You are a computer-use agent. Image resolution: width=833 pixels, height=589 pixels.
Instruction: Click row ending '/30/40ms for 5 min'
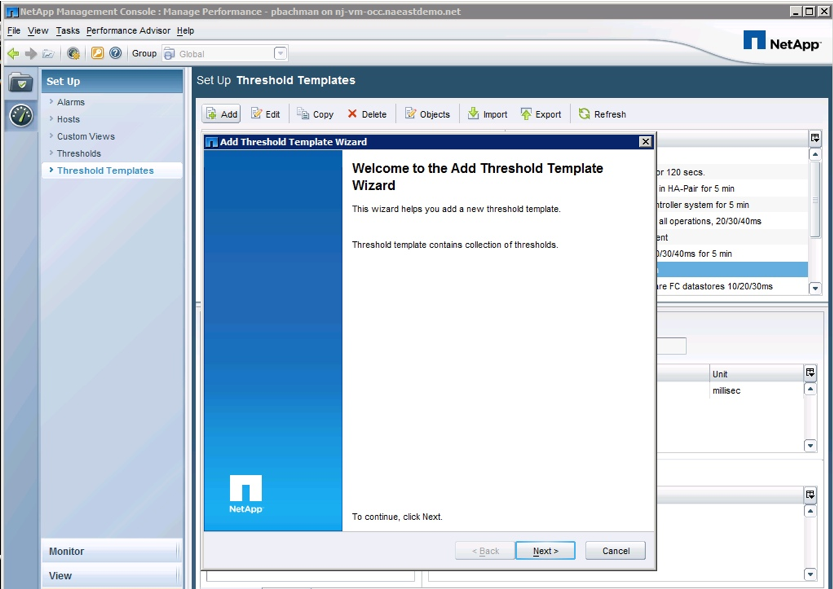[x=732, y=253]
